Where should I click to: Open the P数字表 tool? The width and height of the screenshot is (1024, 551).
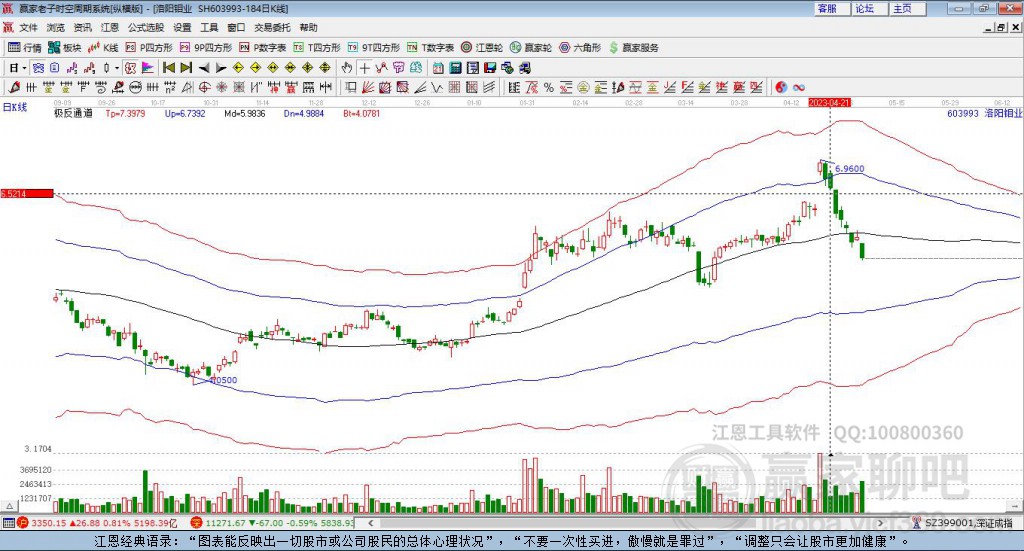point(263,48)
